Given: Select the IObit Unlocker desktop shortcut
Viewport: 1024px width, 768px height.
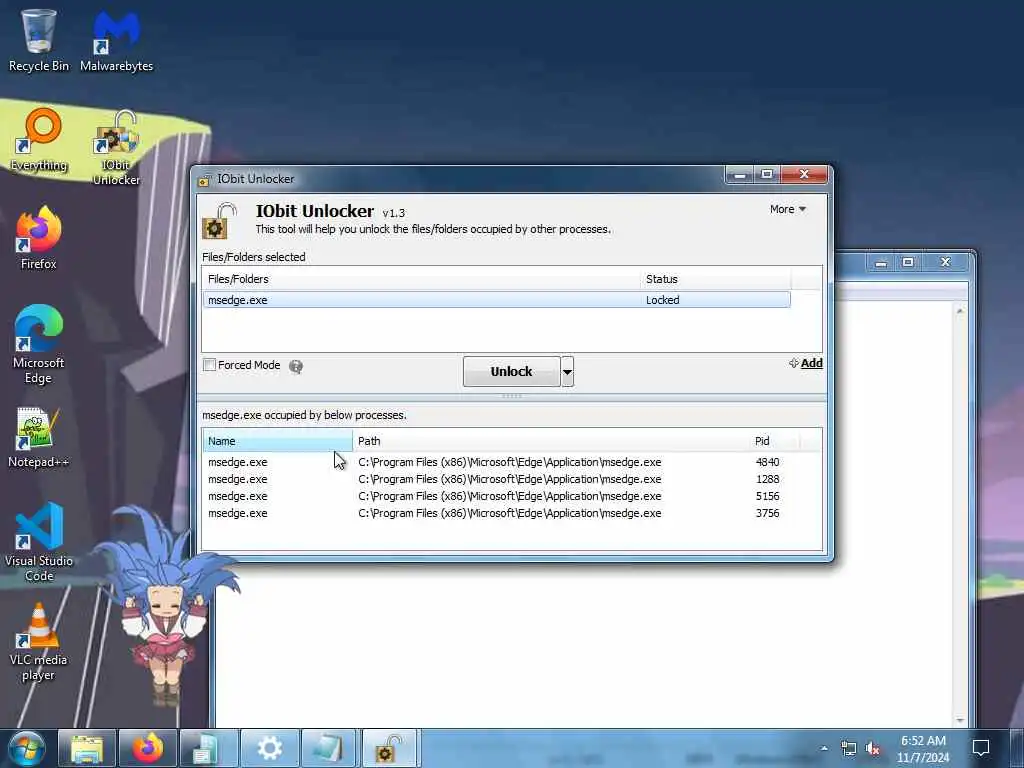Looking at the screenshot, I should point(116,148).
